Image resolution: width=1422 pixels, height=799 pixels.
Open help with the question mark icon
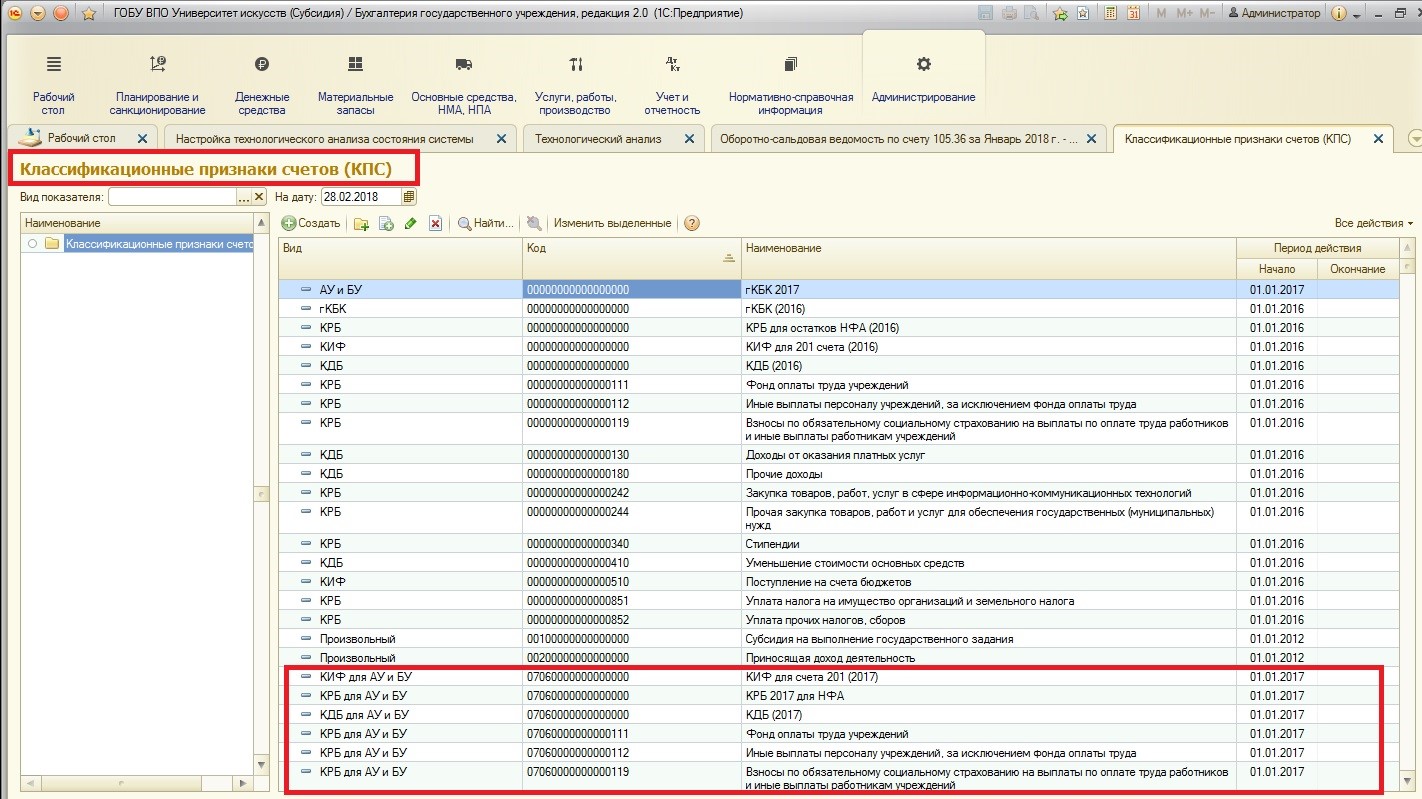[691, 224]
